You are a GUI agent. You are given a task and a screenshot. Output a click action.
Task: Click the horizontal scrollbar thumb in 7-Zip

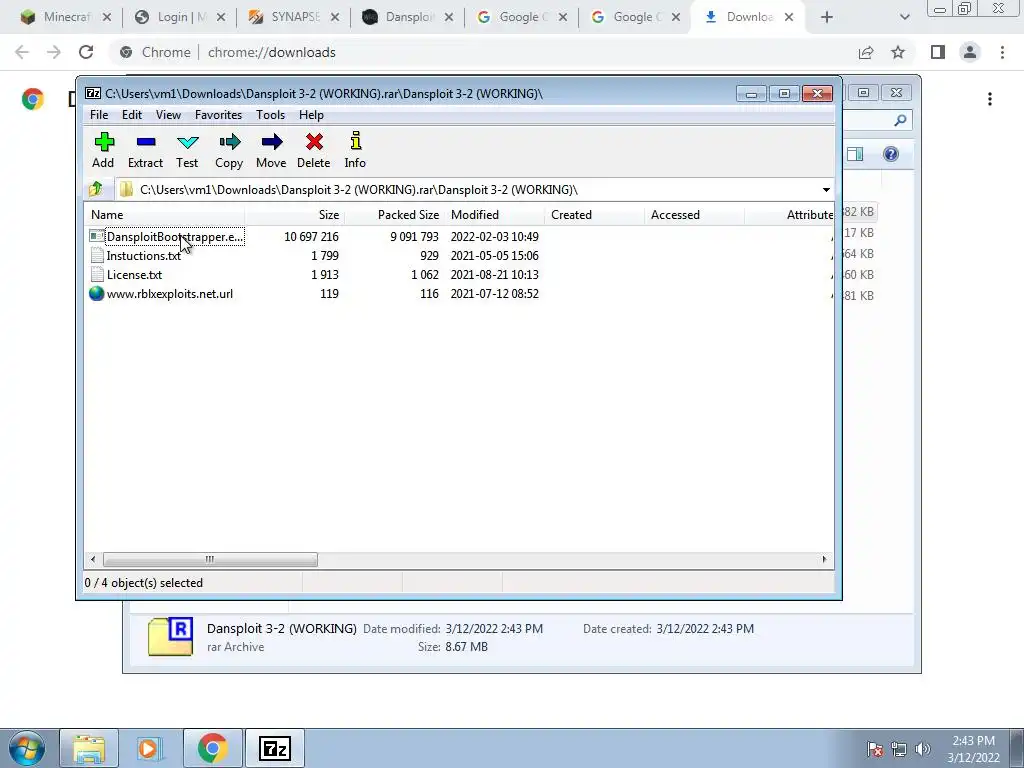click(210, 560)
